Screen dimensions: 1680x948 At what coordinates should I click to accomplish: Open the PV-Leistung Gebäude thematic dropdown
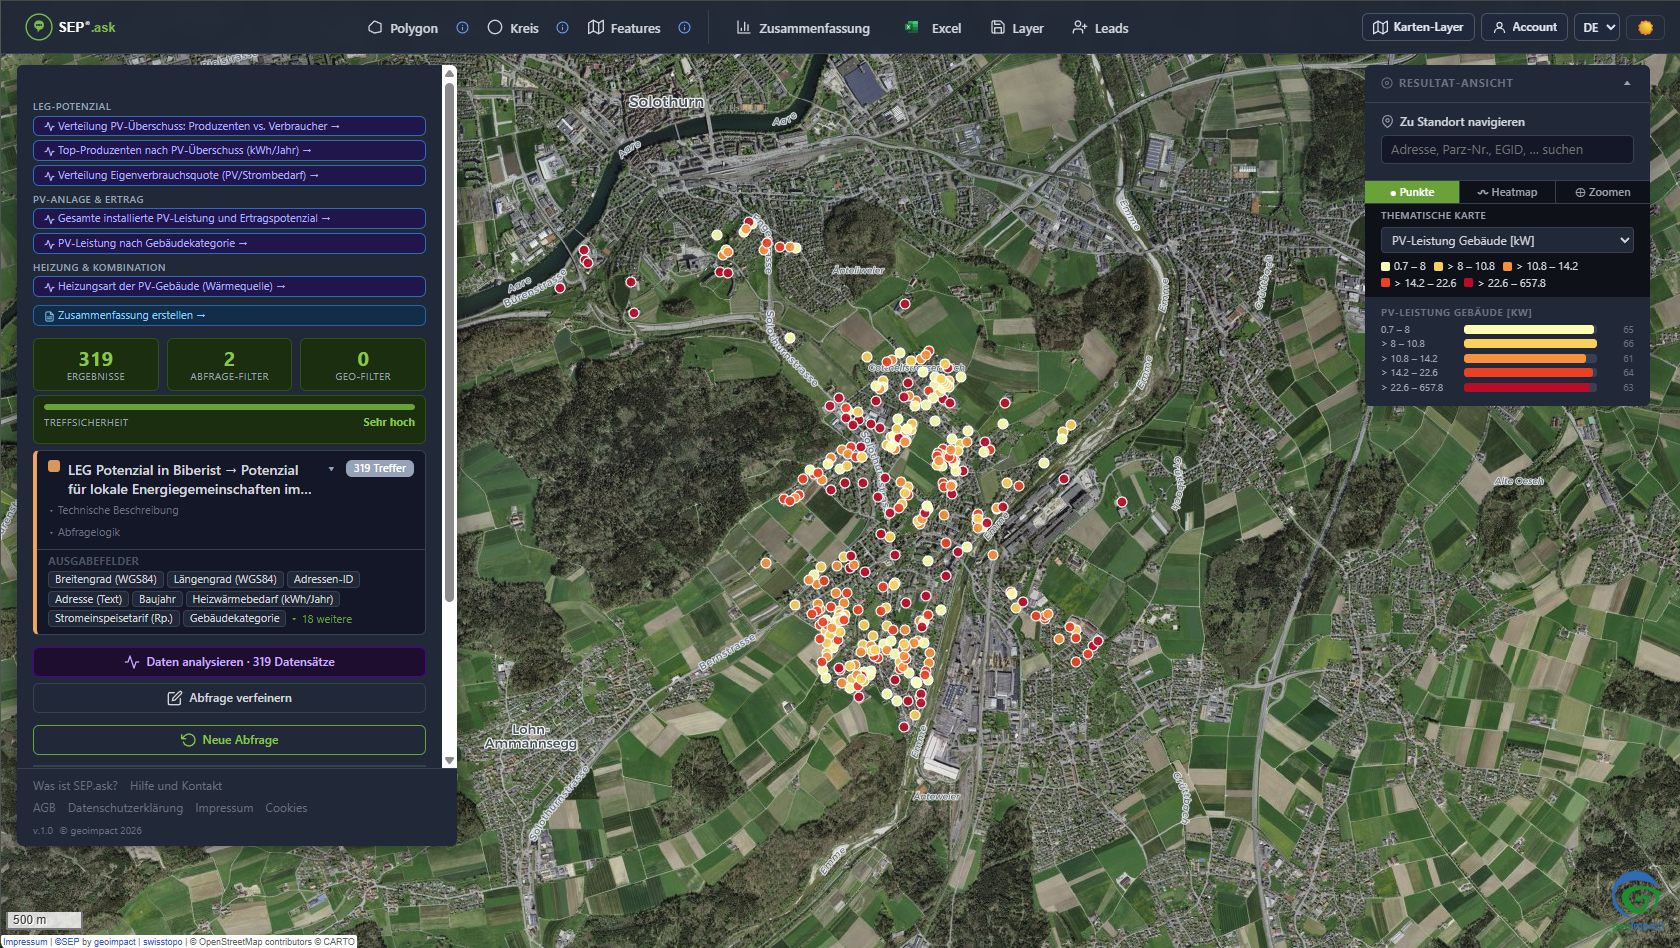(x=1507, y=241)
